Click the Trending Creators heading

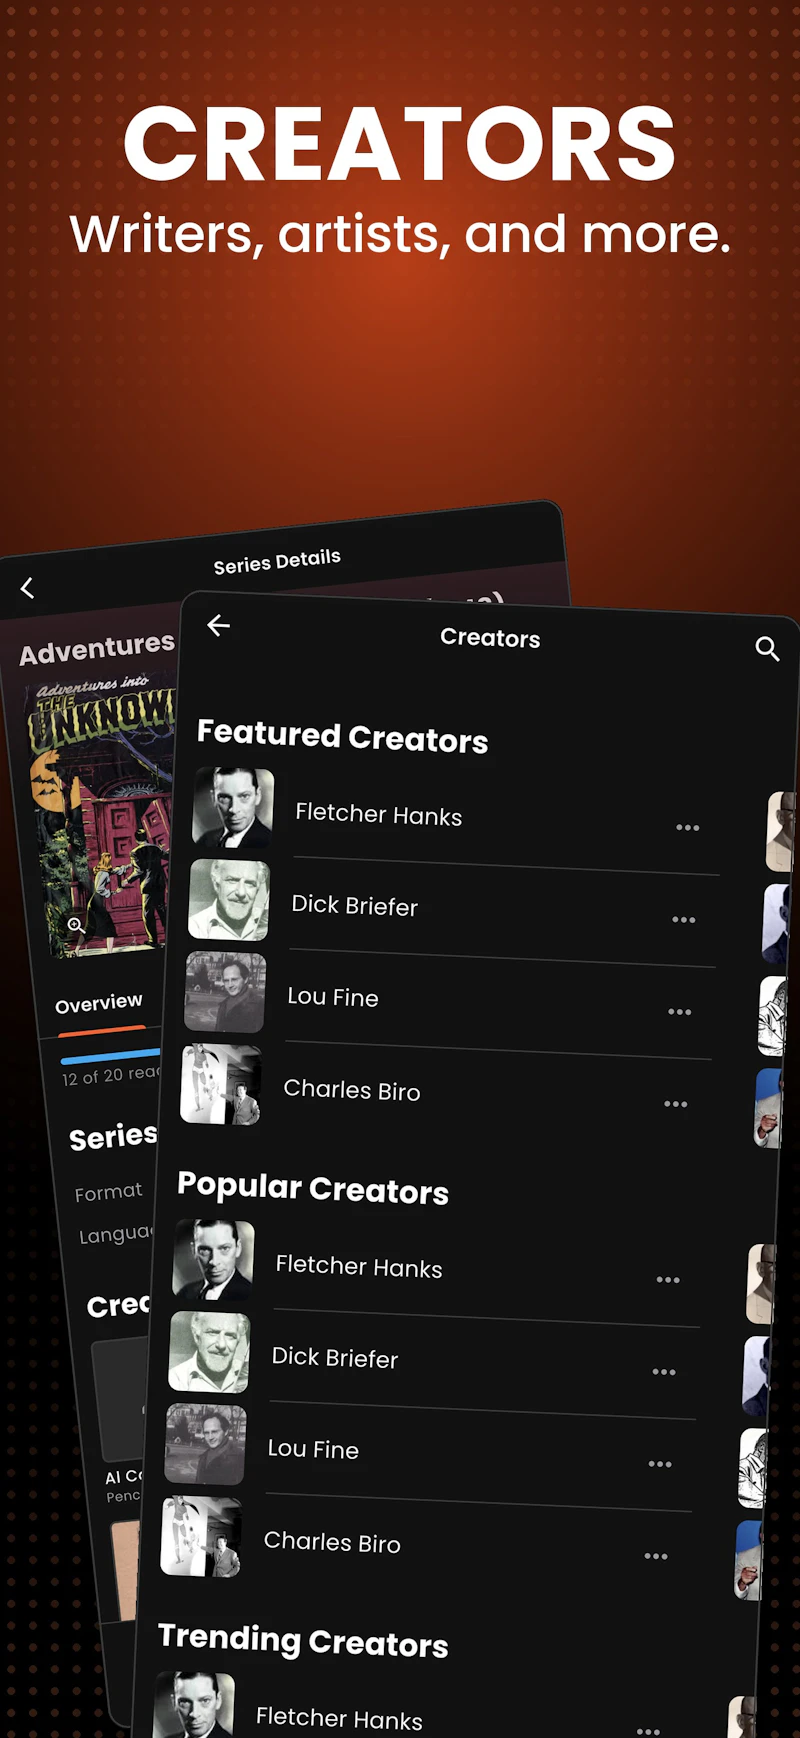tap(303, 1641)
